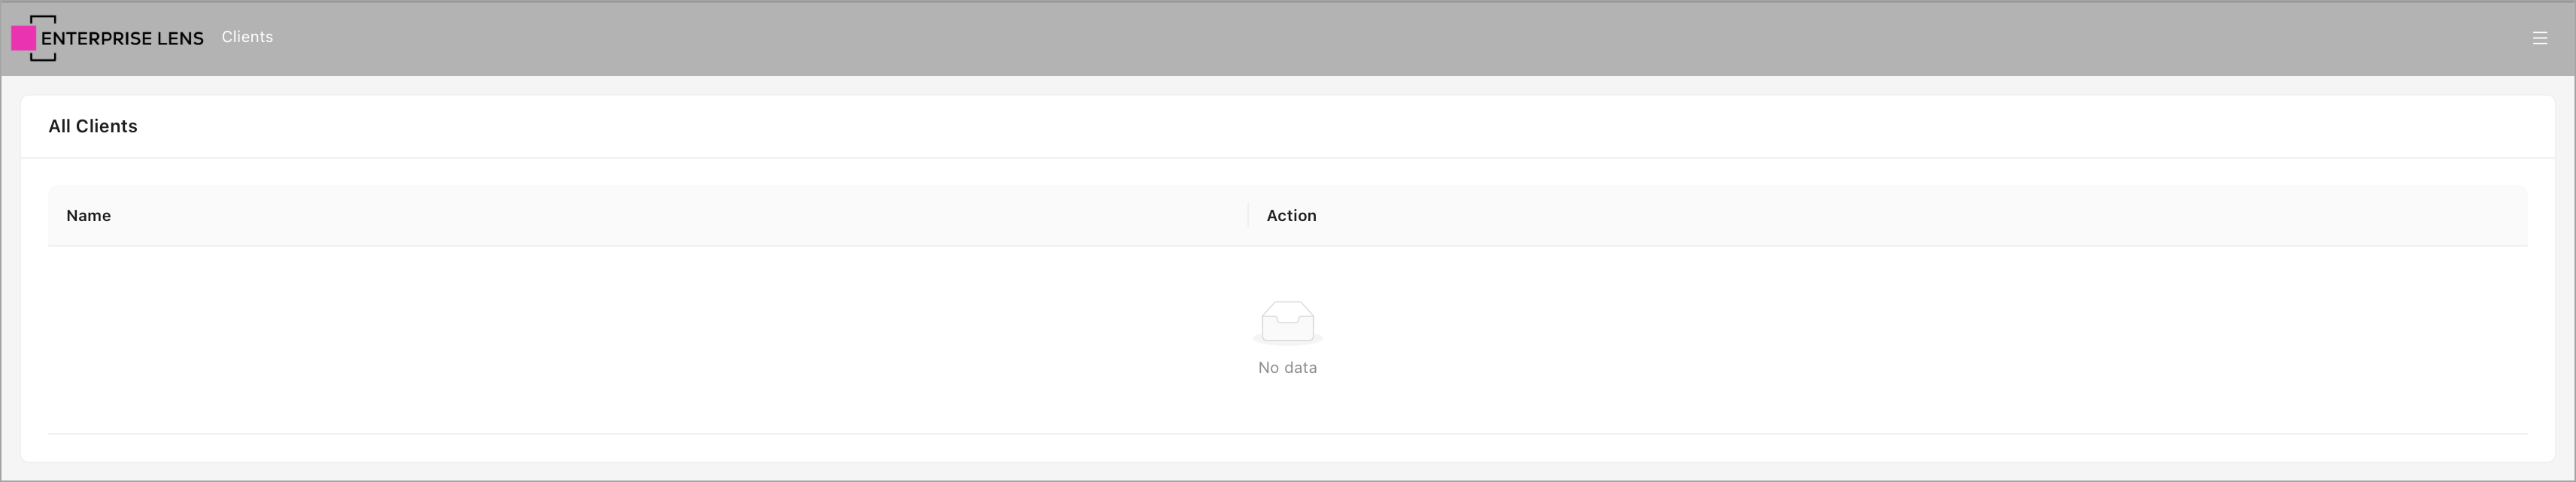The image size is (2576, 482).
Task: Open the Clients navigation item
Action: point(247,37)
